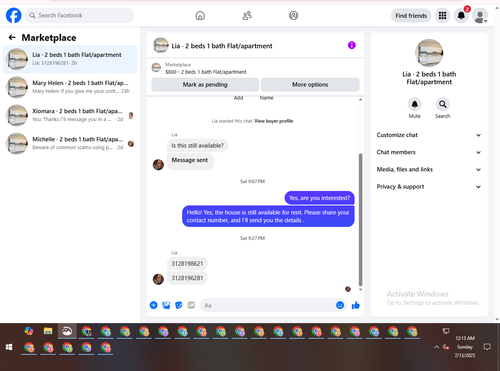Image resolution: width=500 pixels, height=371 pixels.
Task: Mute this chat with the bell icon
Action: point(415,104)
